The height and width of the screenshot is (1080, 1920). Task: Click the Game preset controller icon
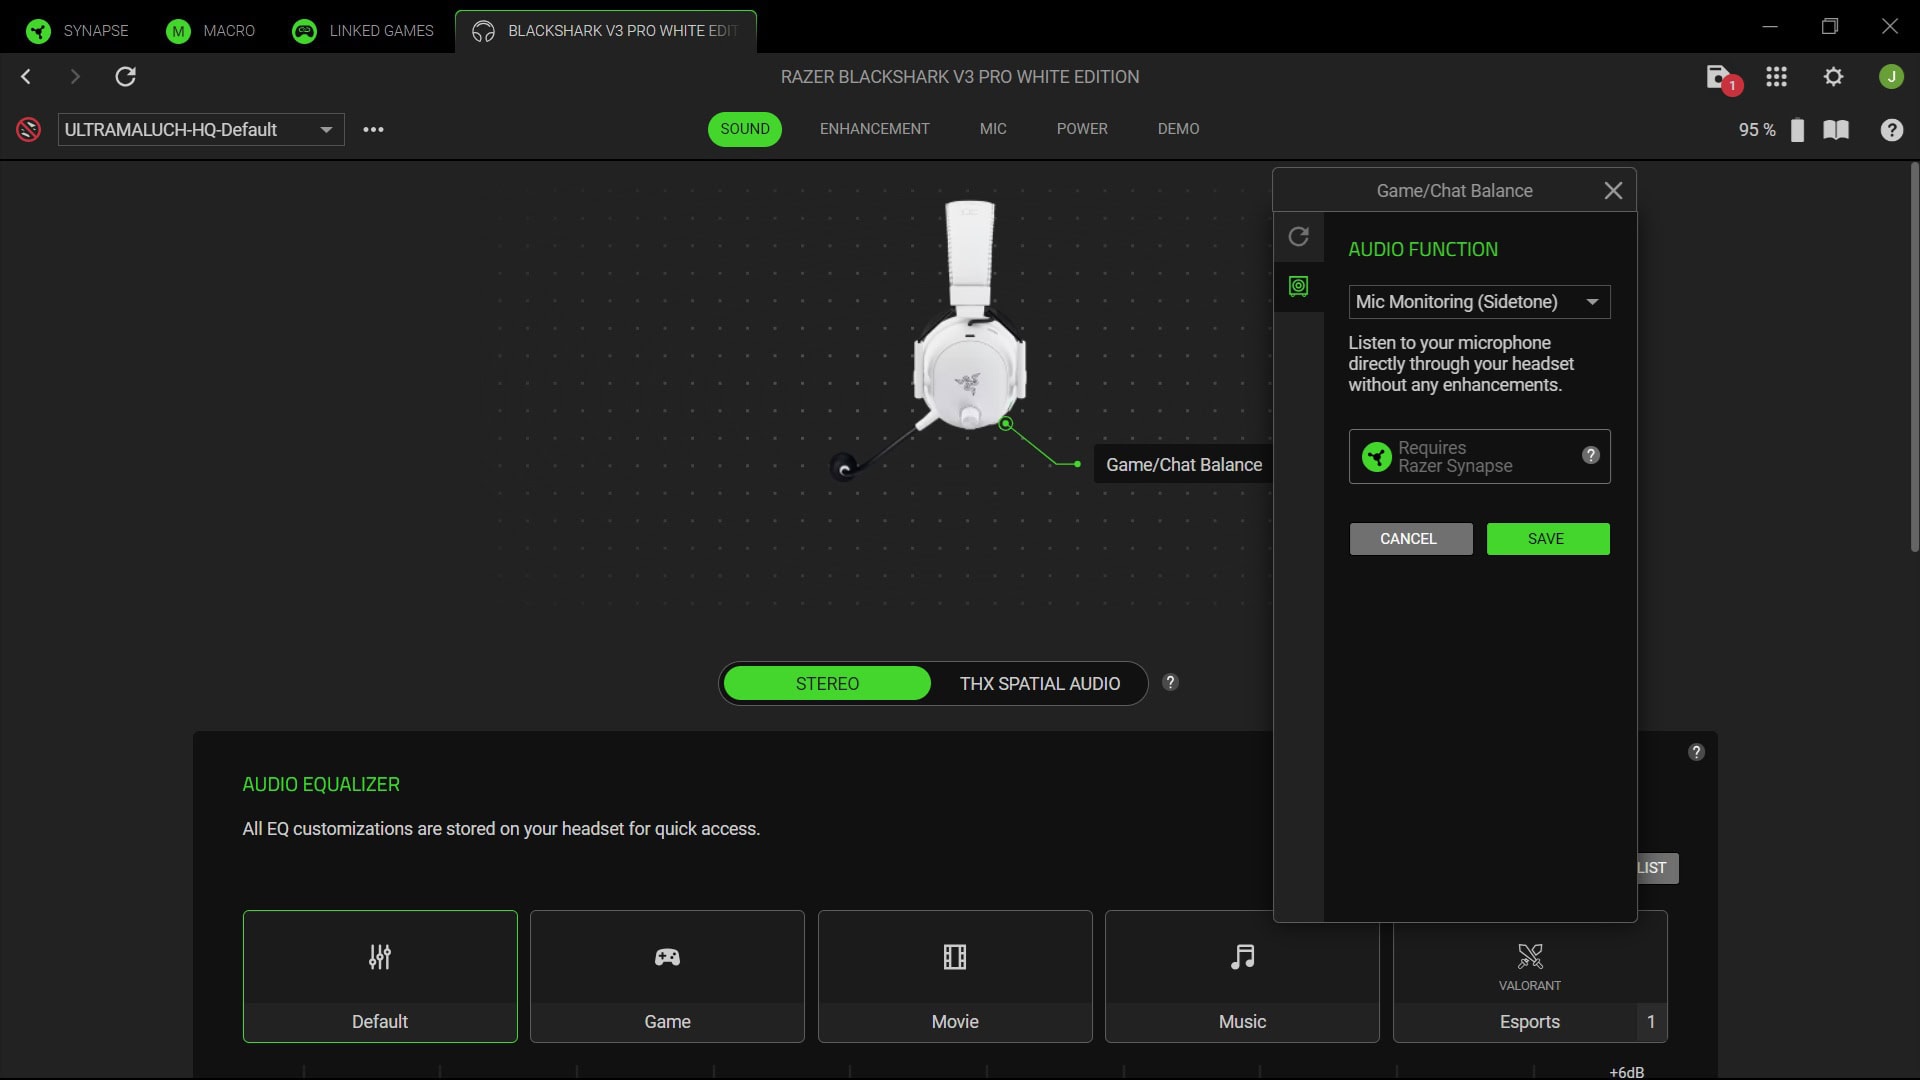click(667, 957)
